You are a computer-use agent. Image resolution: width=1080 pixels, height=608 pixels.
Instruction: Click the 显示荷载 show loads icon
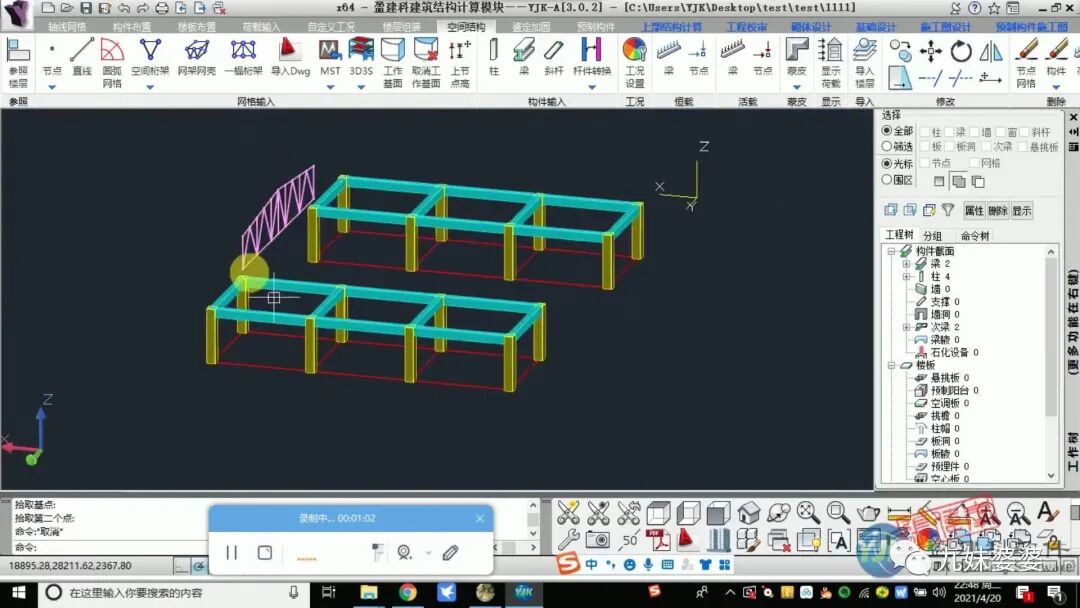pos(831,63)
